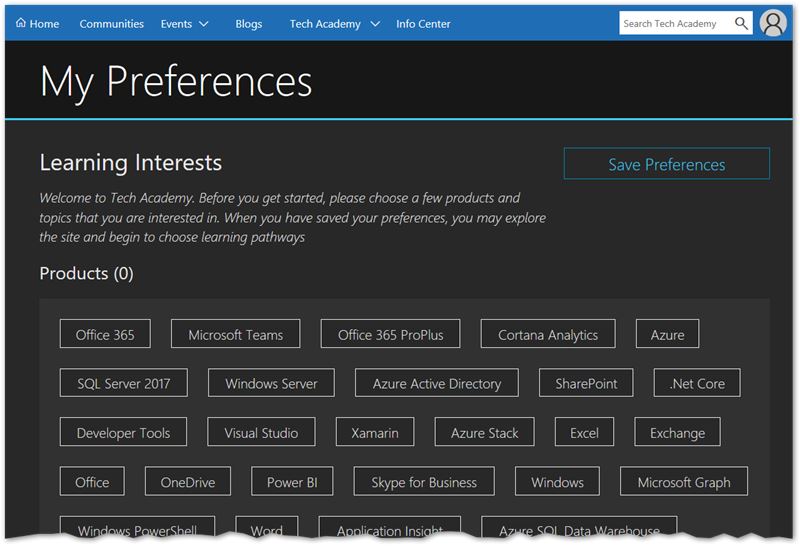Toggle the Office 365 ProPlus product
Image resolution: width=800 pixels, height=546 pixels.
pyautogui.click(x=390, y=334)
